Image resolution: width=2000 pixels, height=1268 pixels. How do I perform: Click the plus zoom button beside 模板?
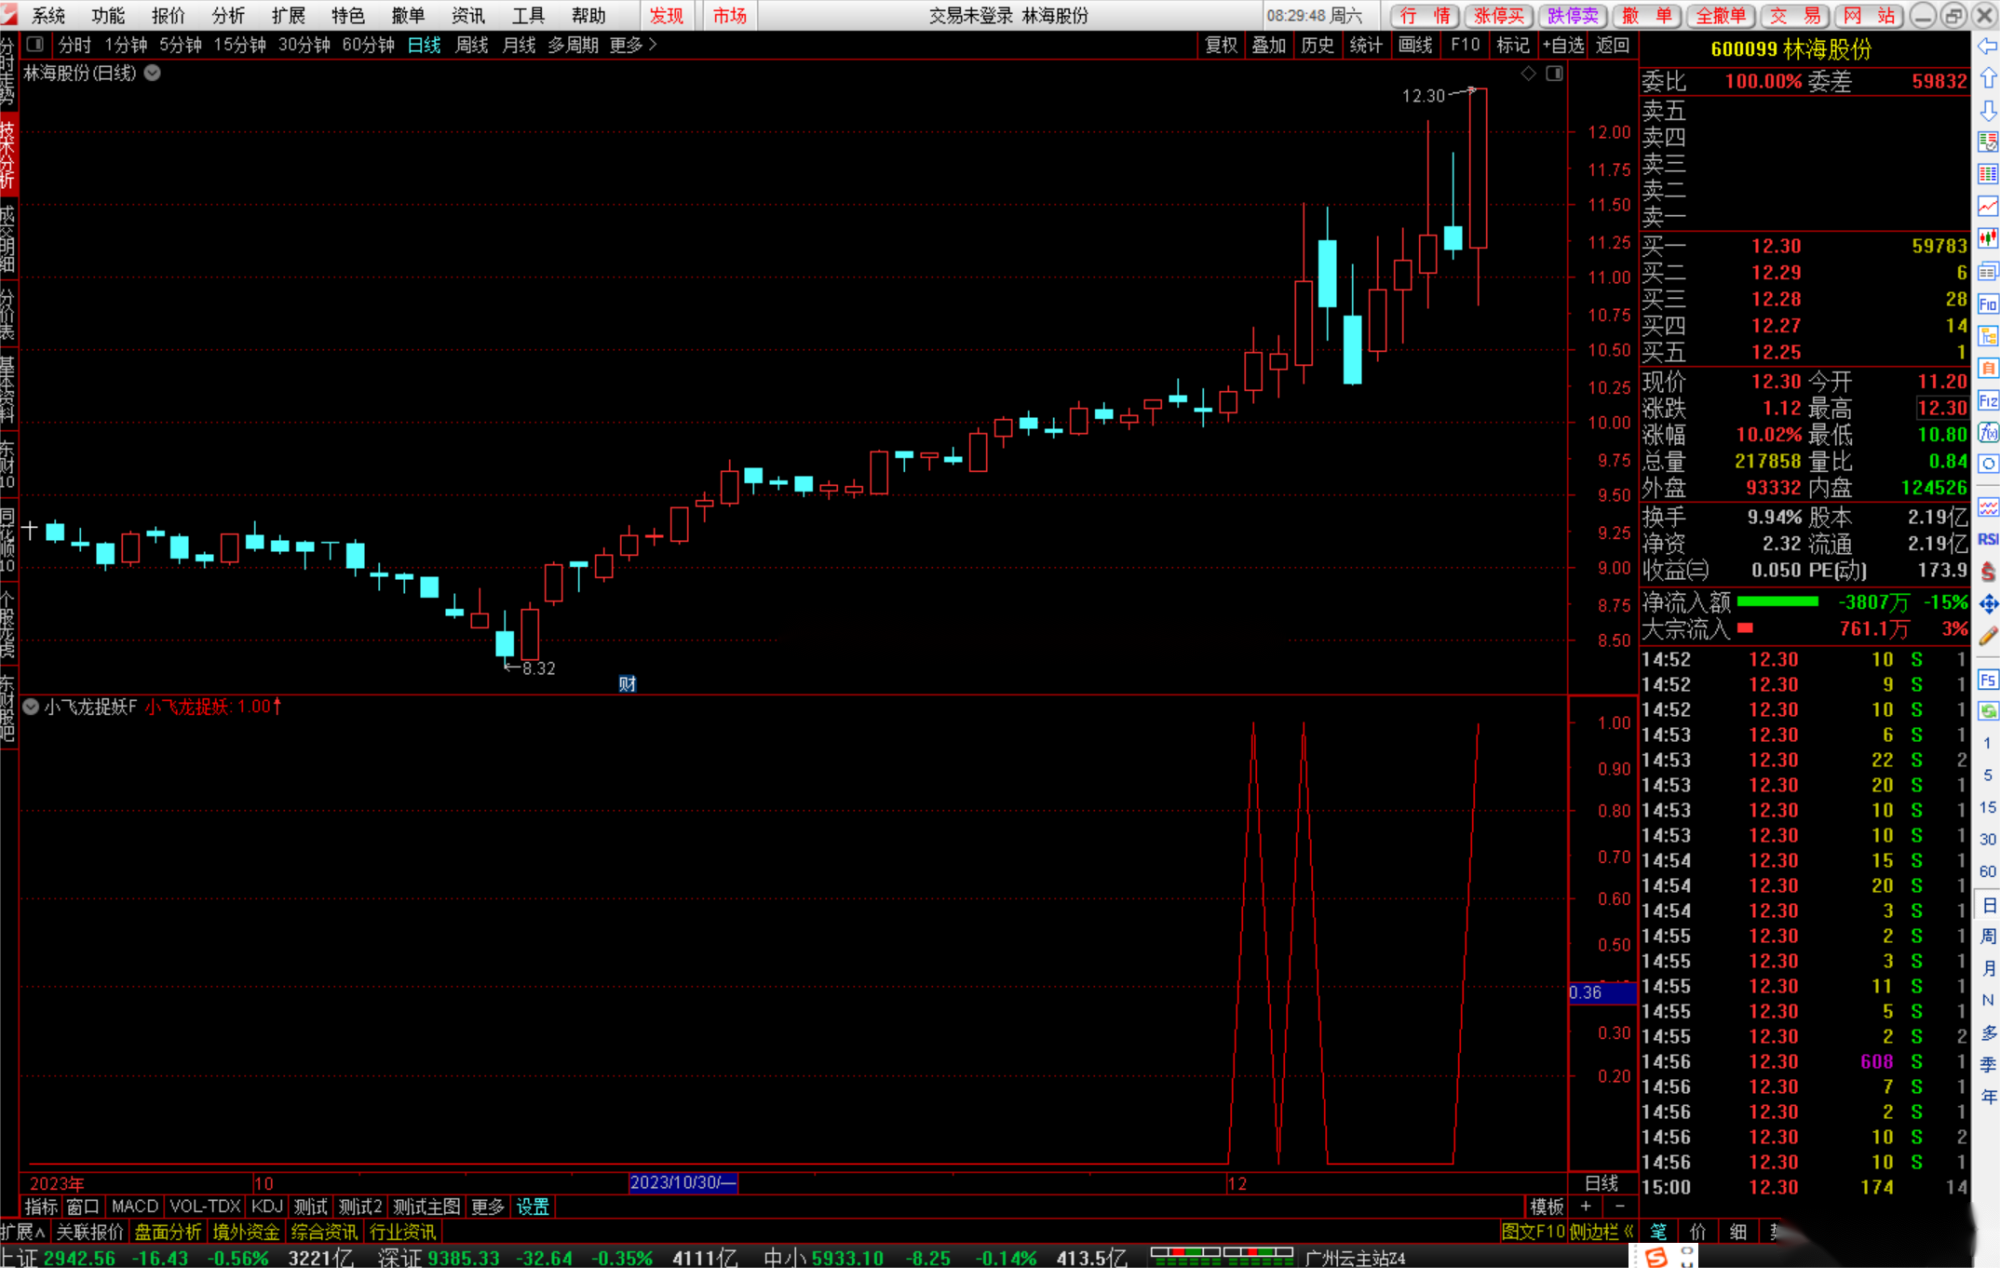pos(1586,1207)
